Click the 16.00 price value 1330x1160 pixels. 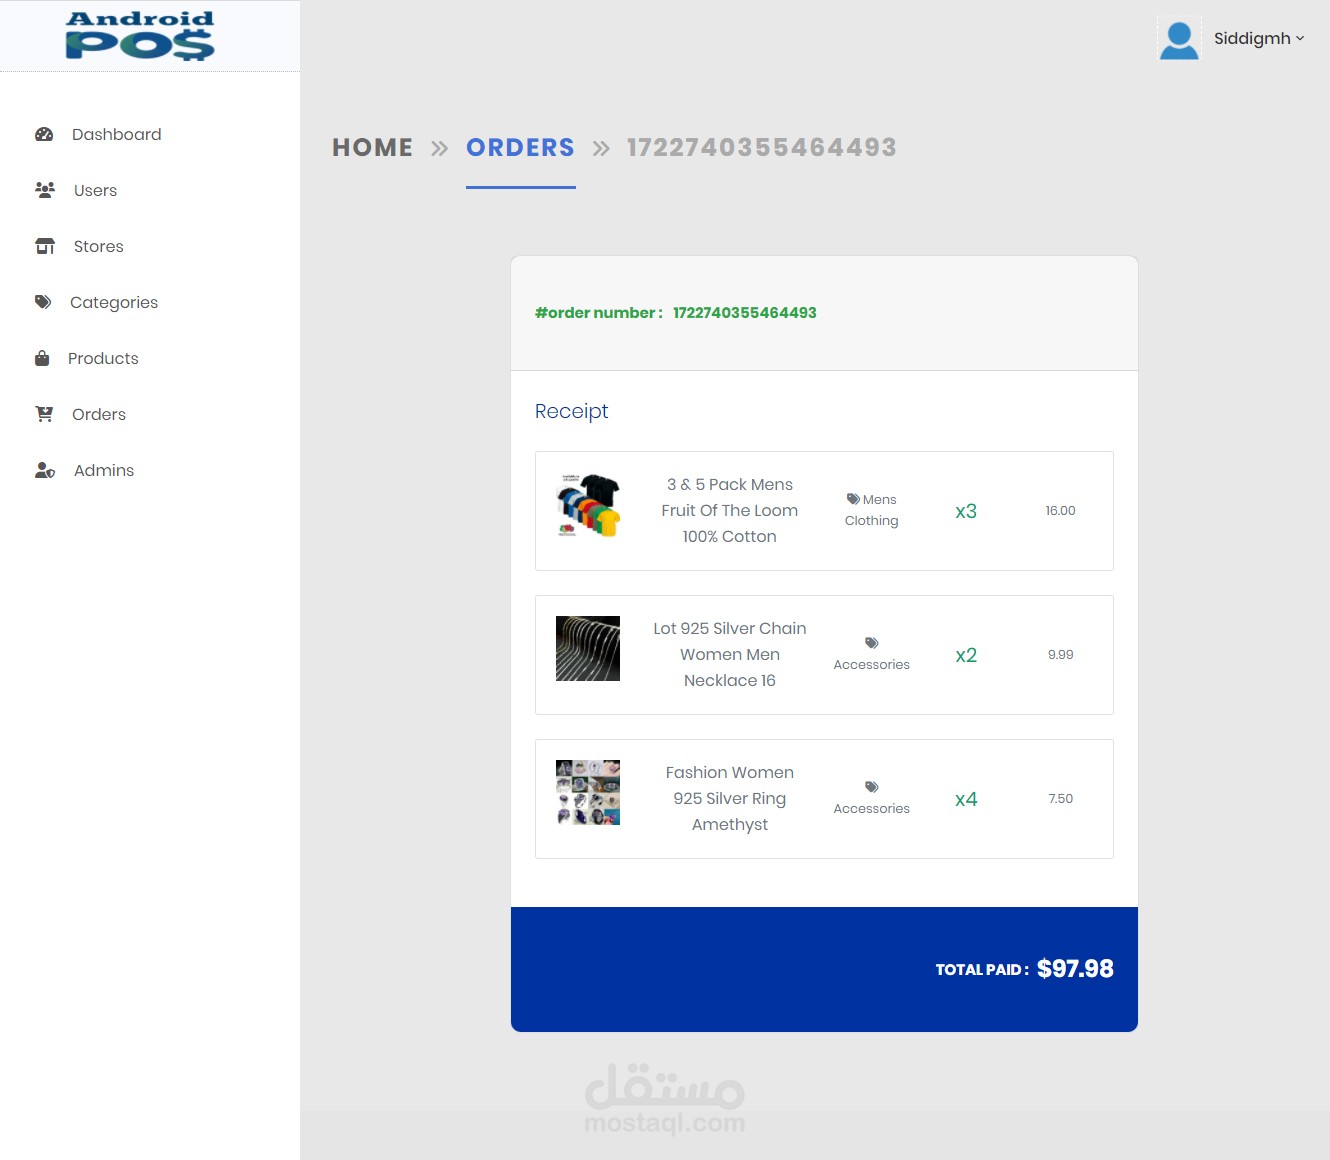pos(1061,510)
